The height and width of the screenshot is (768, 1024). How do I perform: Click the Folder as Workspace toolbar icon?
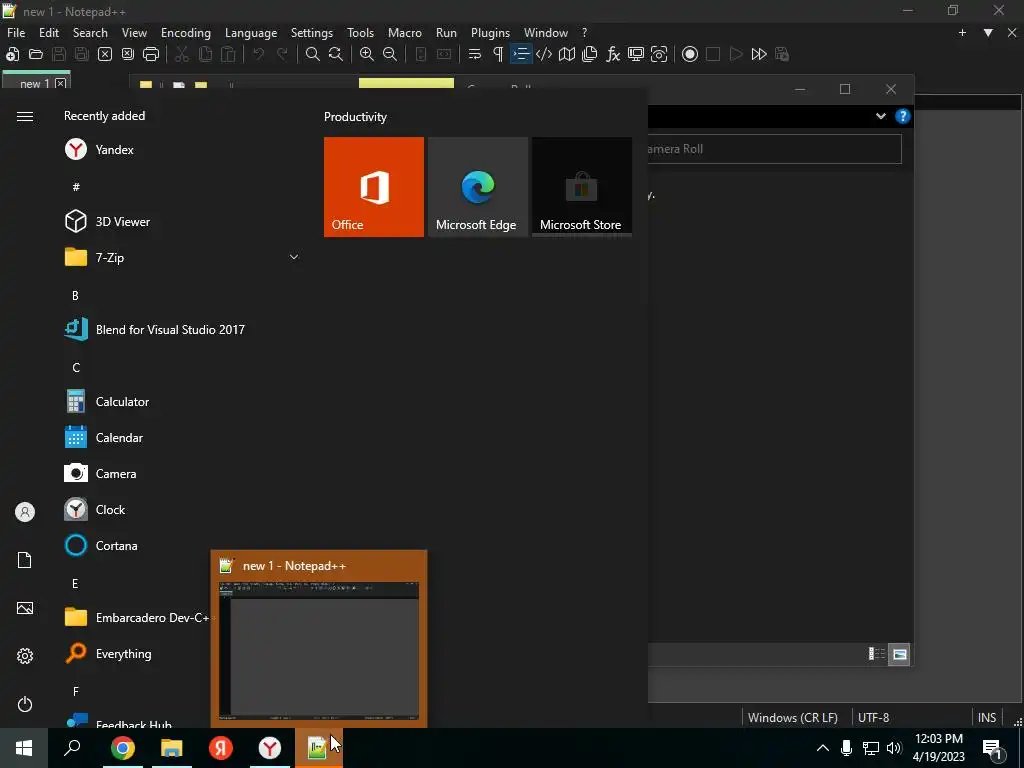pyautogui.click(x=636, y=54)
